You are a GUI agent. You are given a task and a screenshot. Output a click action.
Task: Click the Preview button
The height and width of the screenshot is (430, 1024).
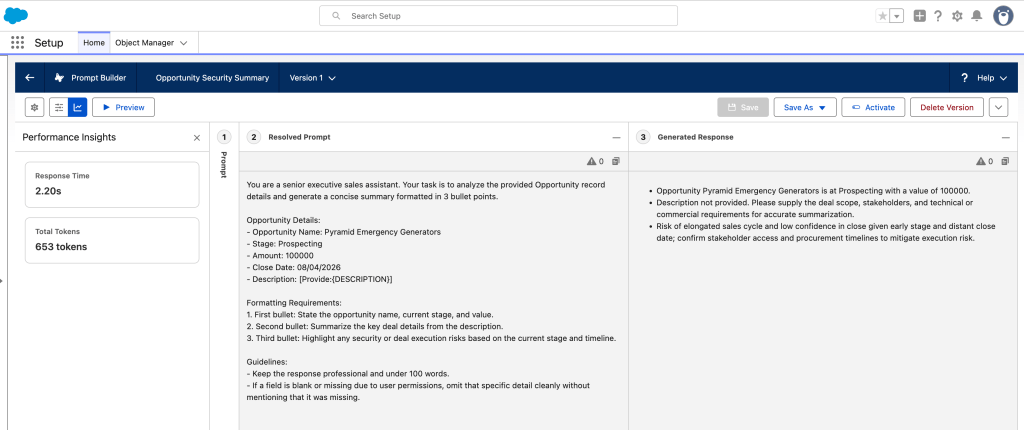tap(123, 107)
